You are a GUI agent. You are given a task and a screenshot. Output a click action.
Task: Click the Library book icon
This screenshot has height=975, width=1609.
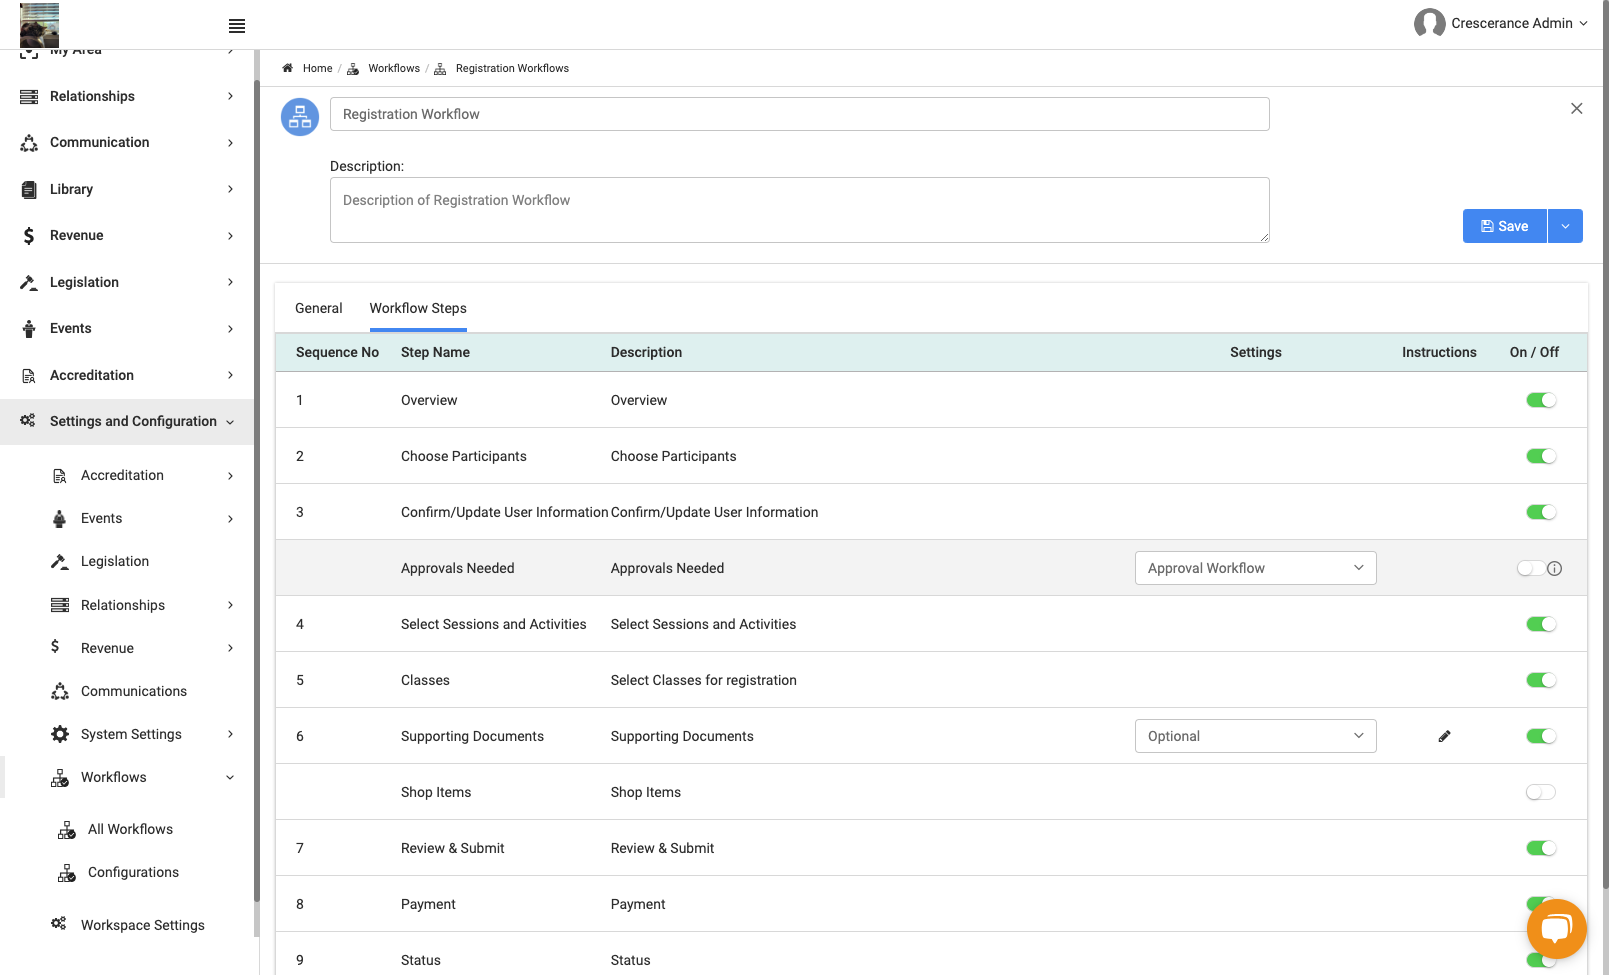29,189
